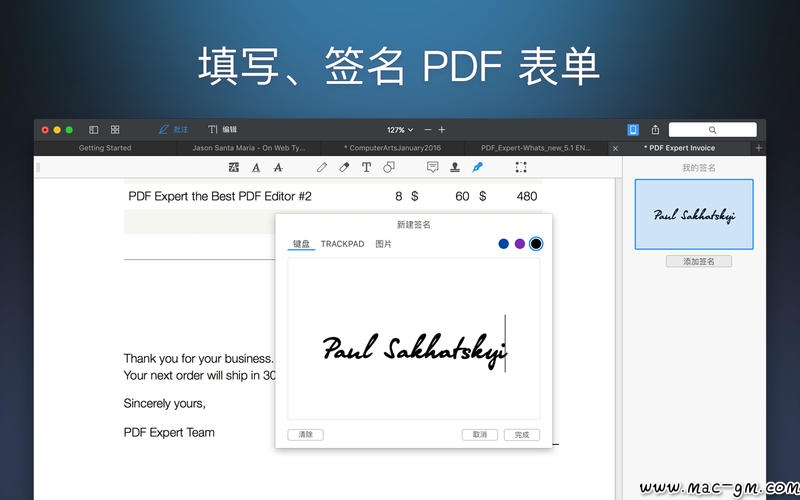Open the 127% zoom level dropdown
The height and width of the screenshot is (500, 800).
coord(399,130)
